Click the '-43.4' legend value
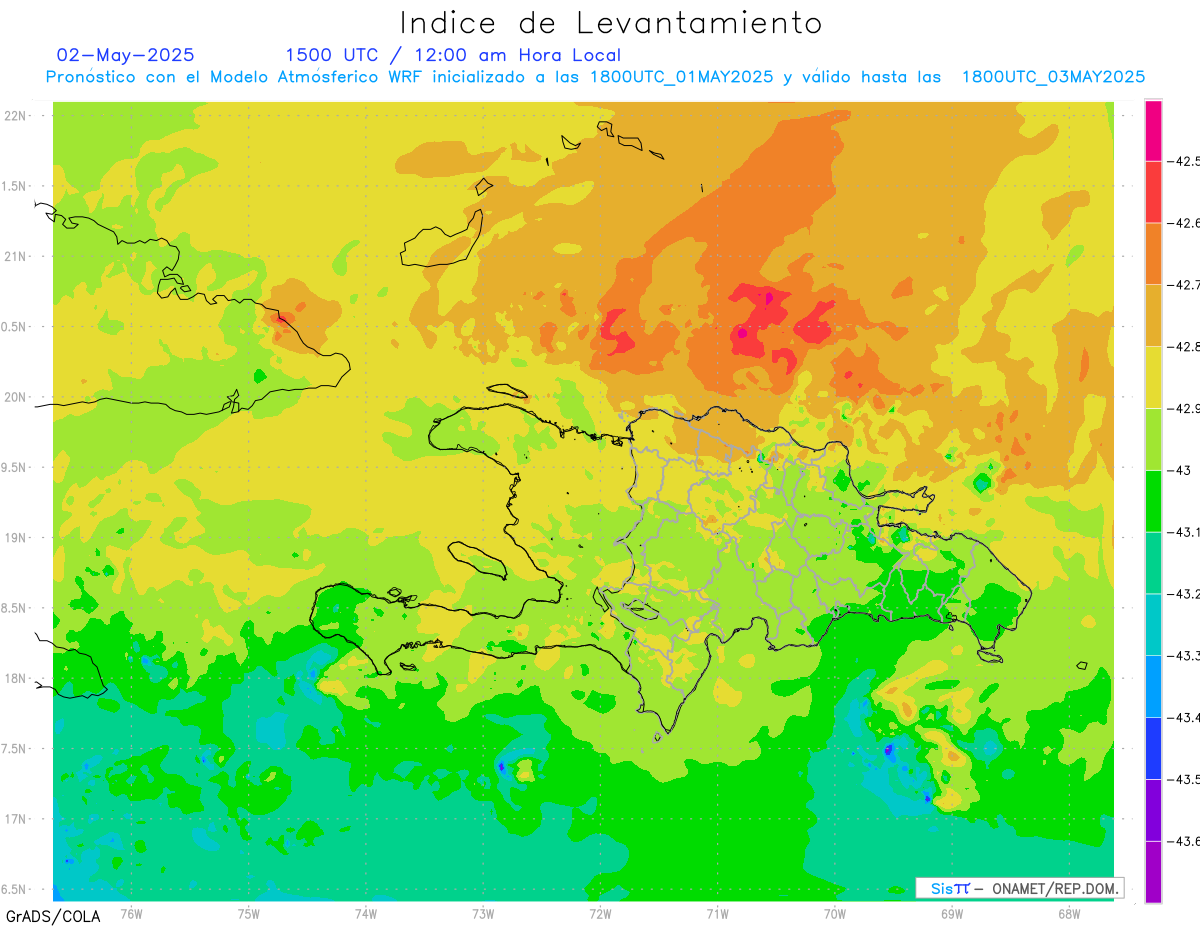This screenshot has height=927, width=1200. tap(1184, 718)
